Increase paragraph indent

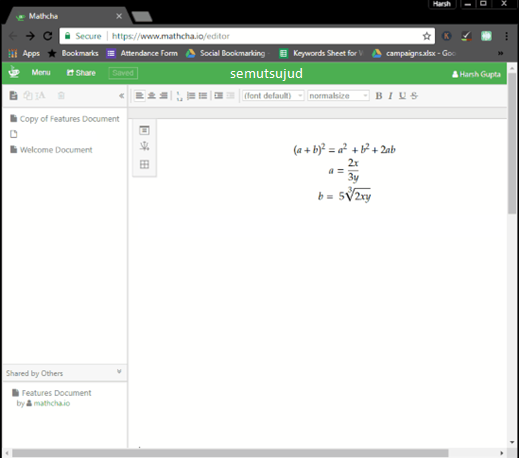point(219,96)
